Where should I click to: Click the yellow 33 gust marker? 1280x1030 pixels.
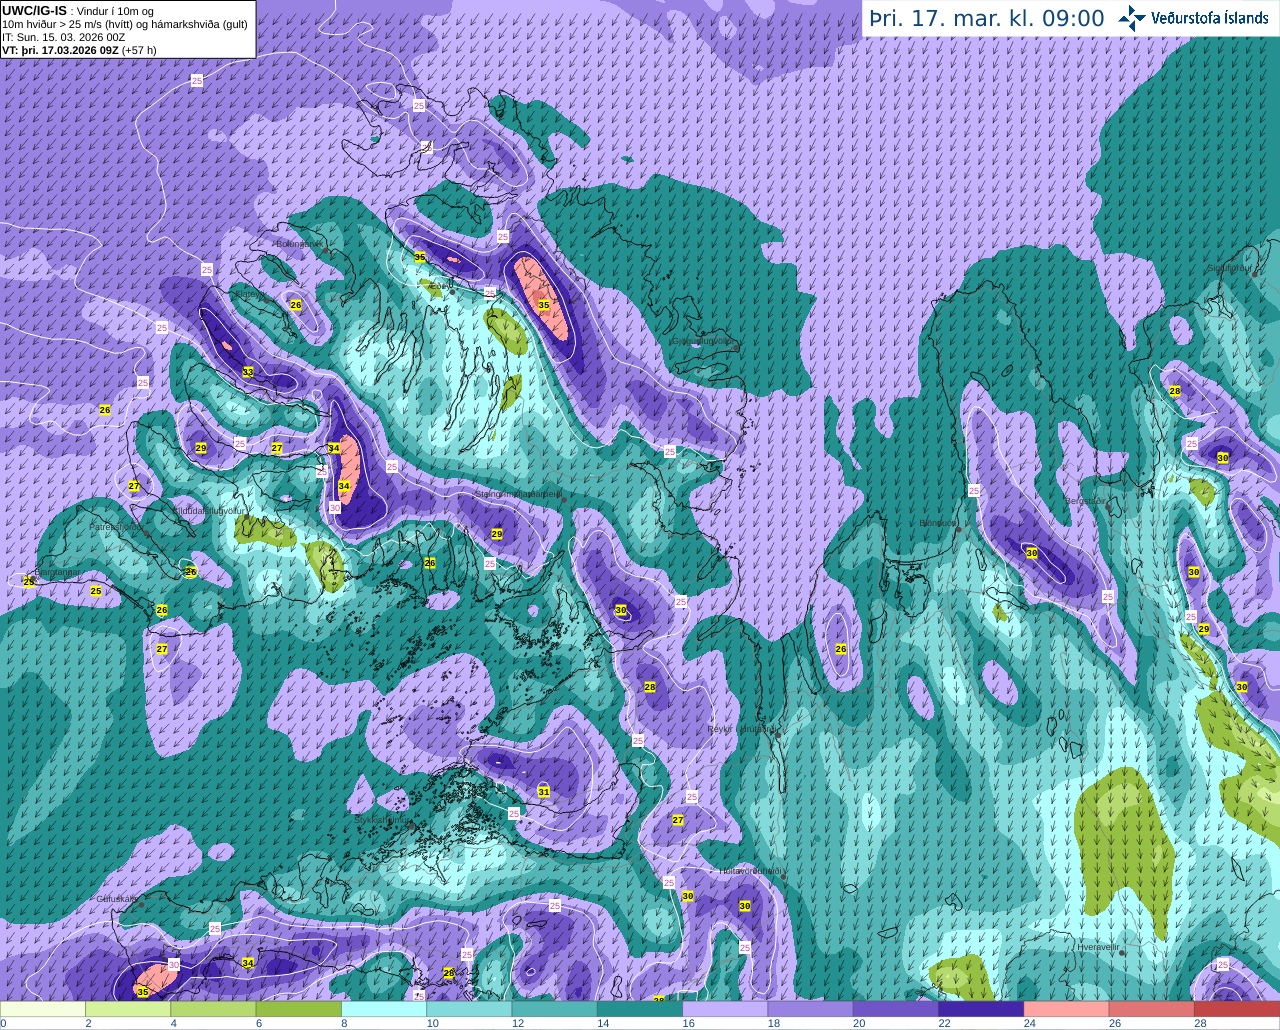pyautogui.click(x=247, y=372)
